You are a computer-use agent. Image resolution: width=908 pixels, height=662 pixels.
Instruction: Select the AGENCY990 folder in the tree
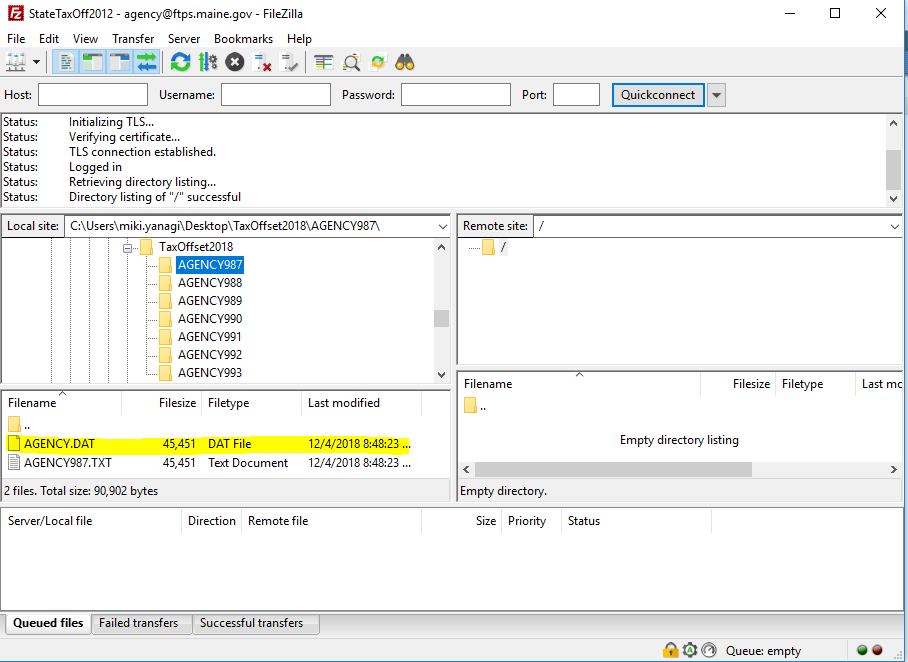[210, 319]
